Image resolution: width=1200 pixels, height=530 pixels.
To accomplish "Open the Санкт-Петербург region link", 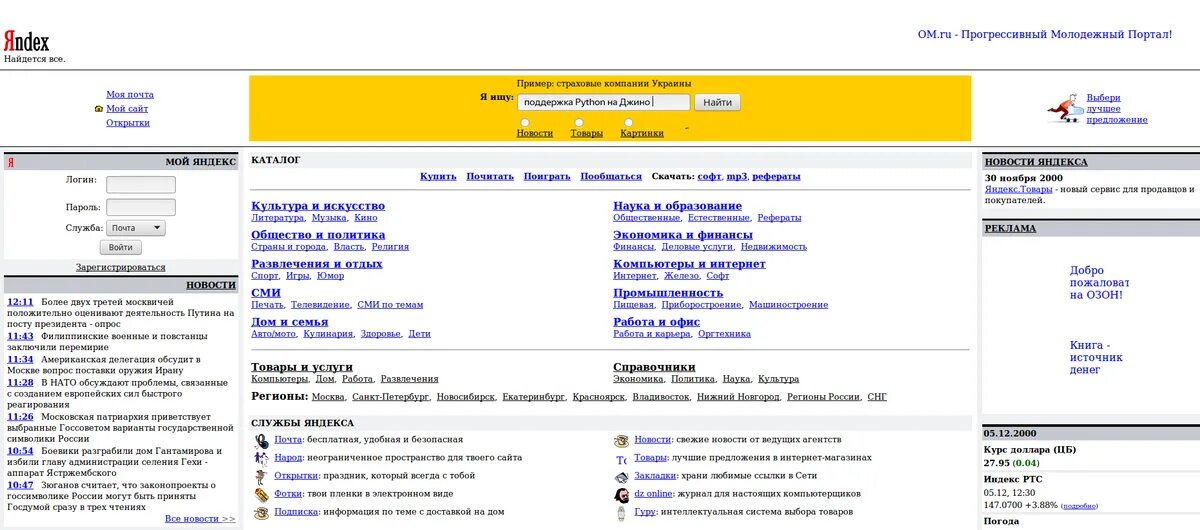I will point(391,397).
